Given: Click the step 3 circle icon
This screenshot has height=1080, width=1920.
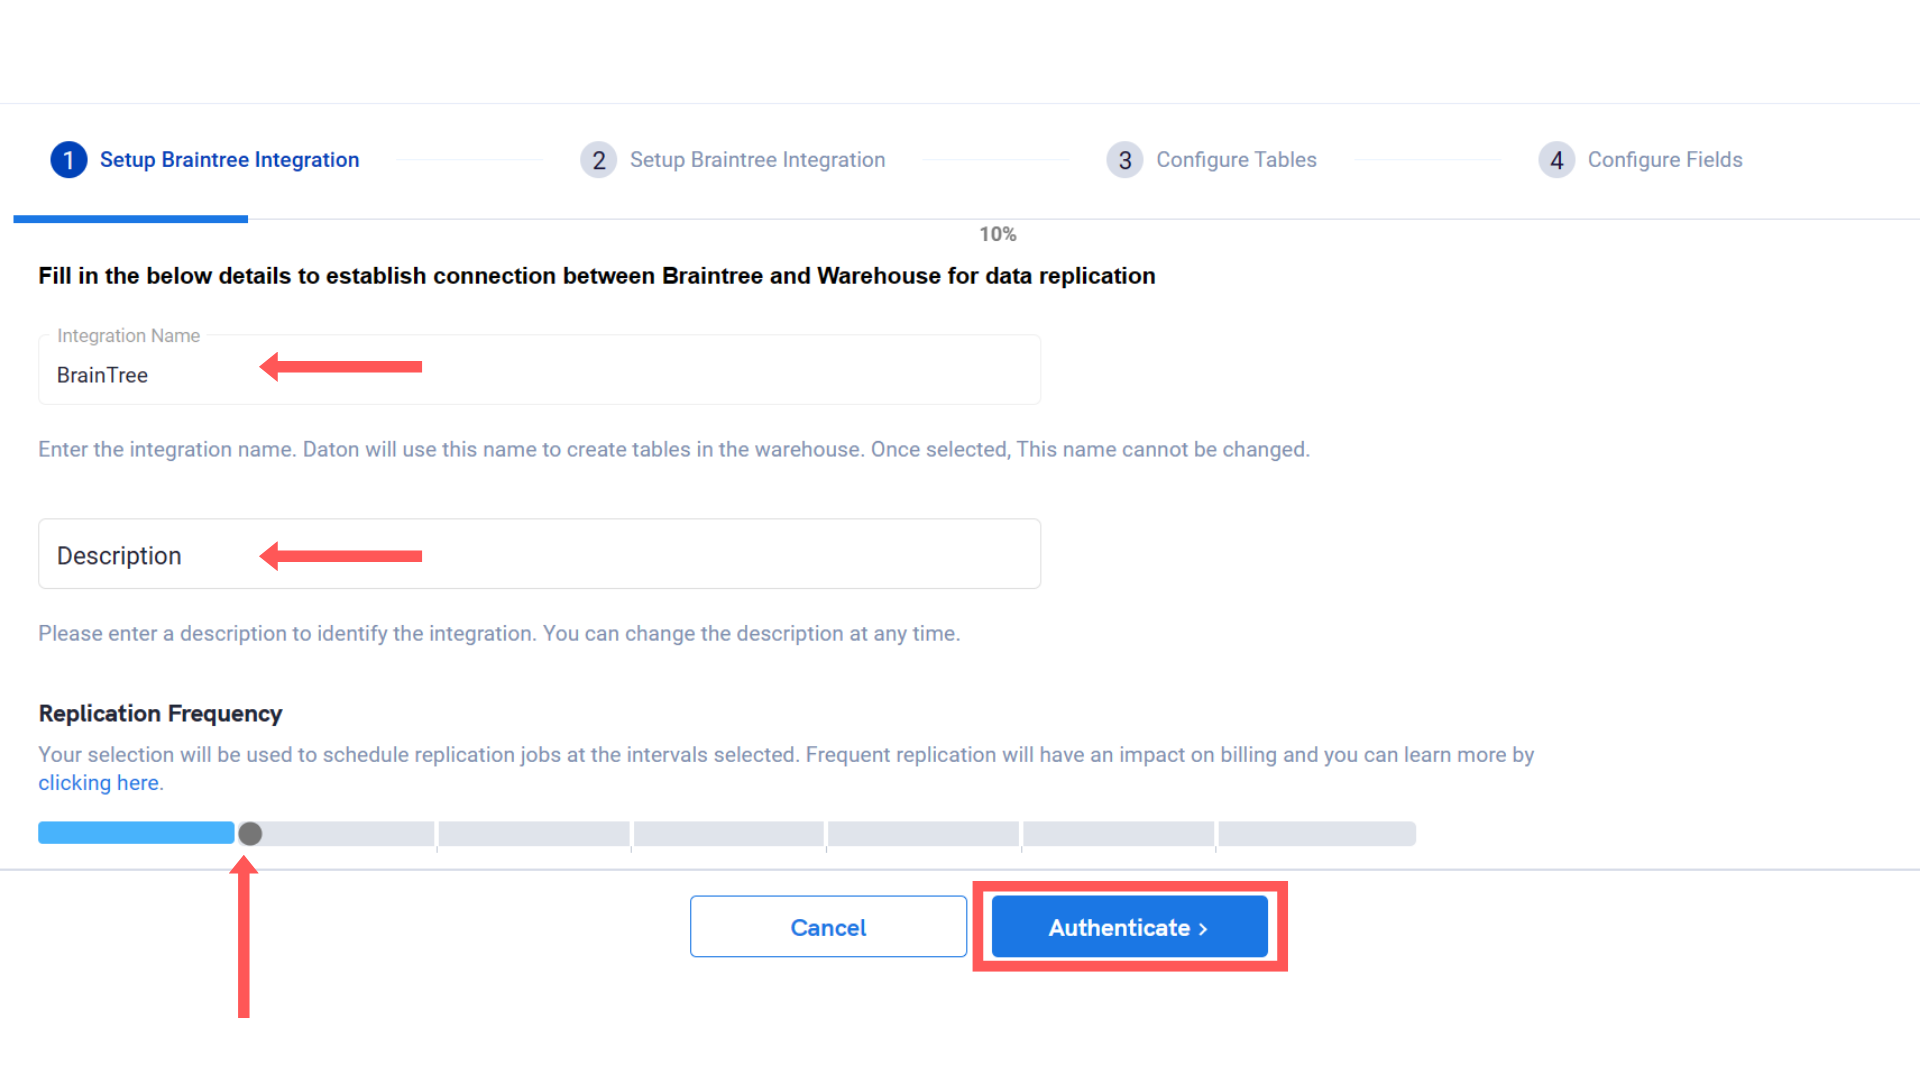Looking at the screenshot, I should click(x=1125, y=160).
